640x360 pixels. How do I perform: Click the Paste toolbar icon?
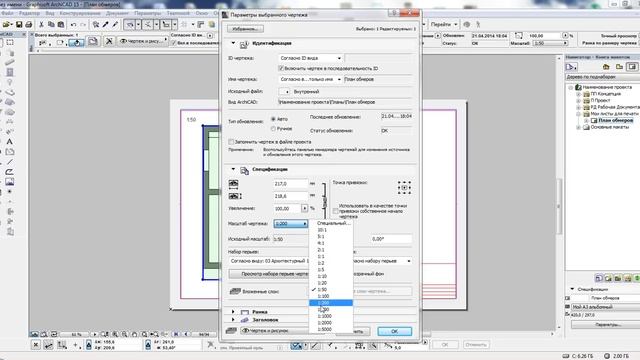coord(61,25)
